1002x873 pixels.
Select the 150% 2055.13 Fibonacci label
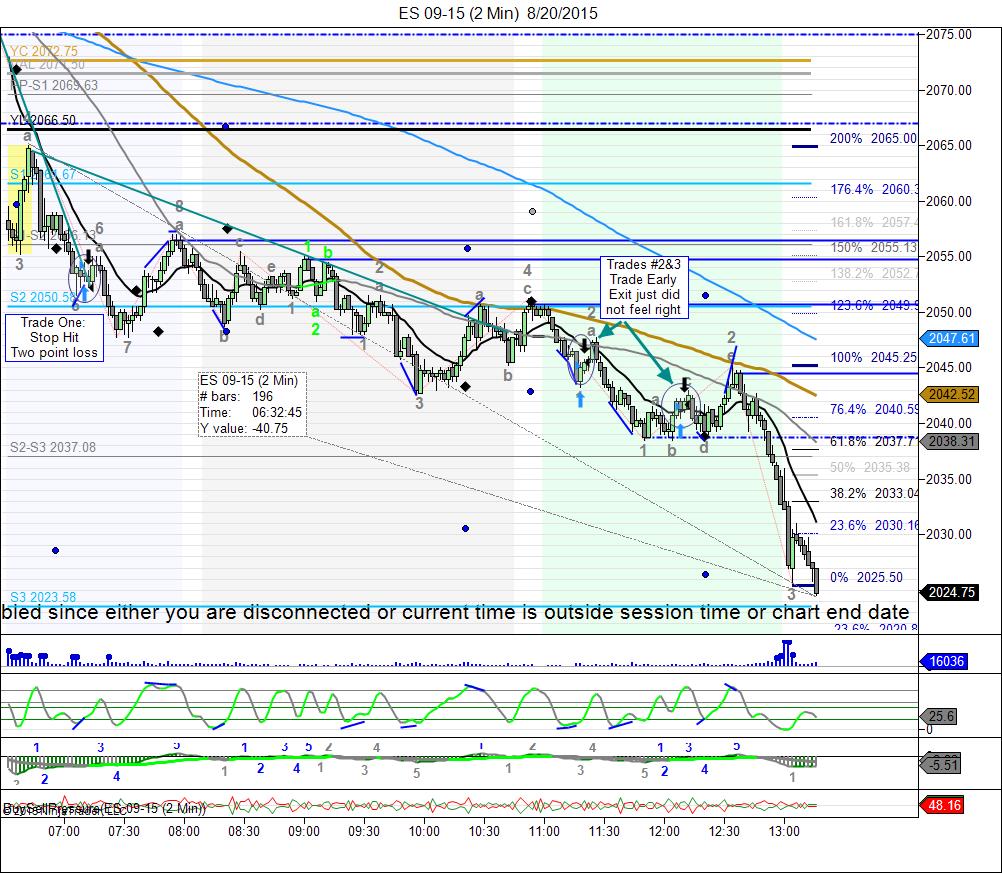click(x=874, y=247)
